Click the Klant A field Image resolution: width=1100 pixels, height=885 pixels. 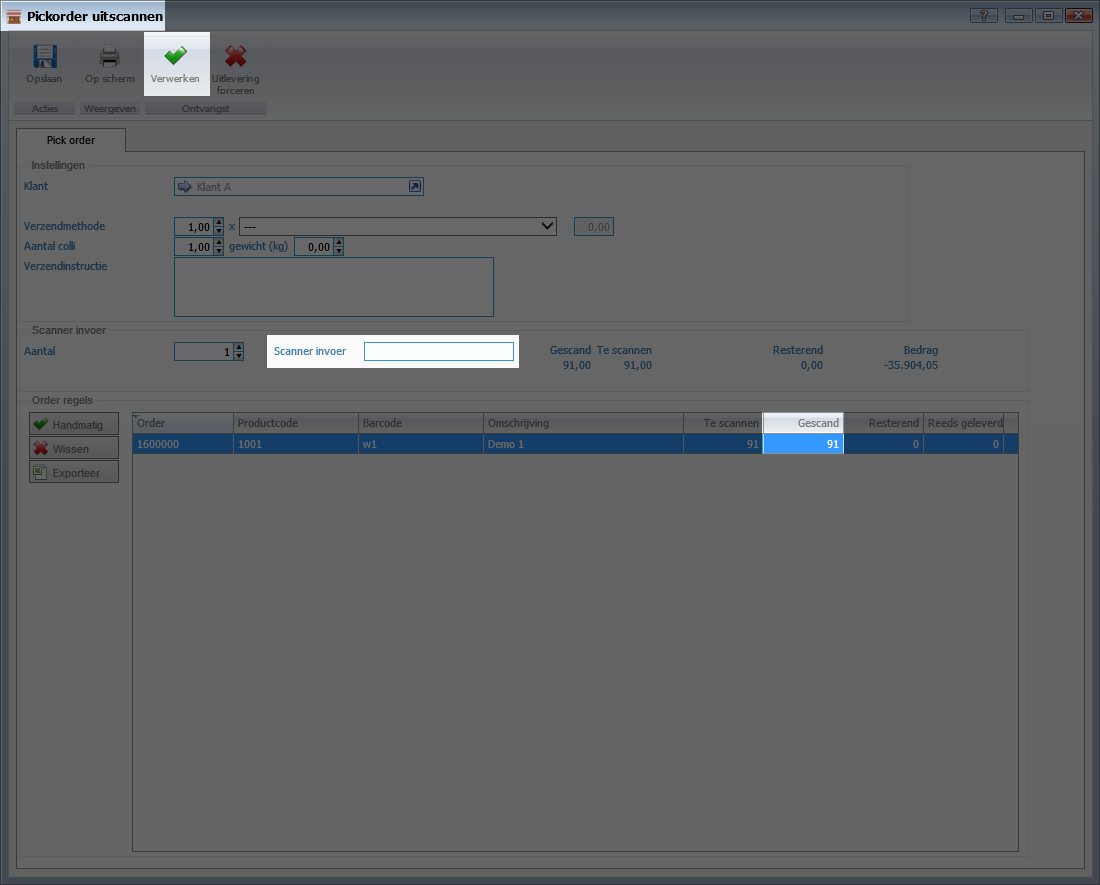[290, 187]
